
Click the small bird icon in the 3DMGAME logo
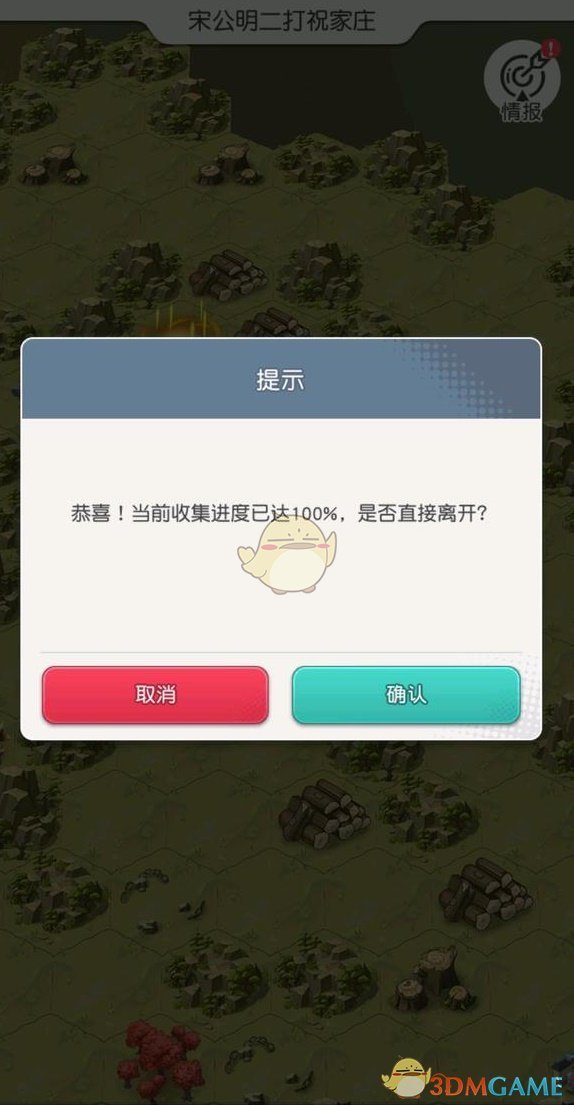tap(406, 1078)
